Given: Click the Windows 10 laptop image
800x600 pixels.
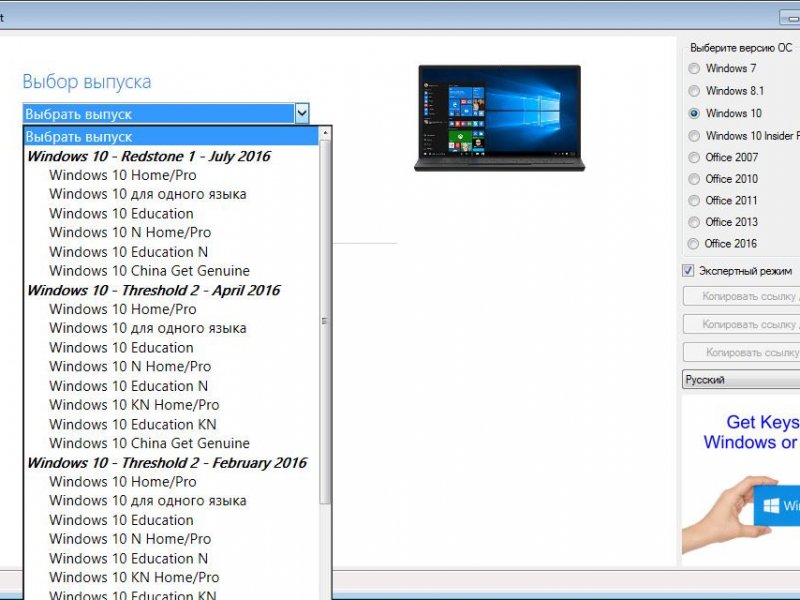Looking at the screenshot, I should point(499,118).
